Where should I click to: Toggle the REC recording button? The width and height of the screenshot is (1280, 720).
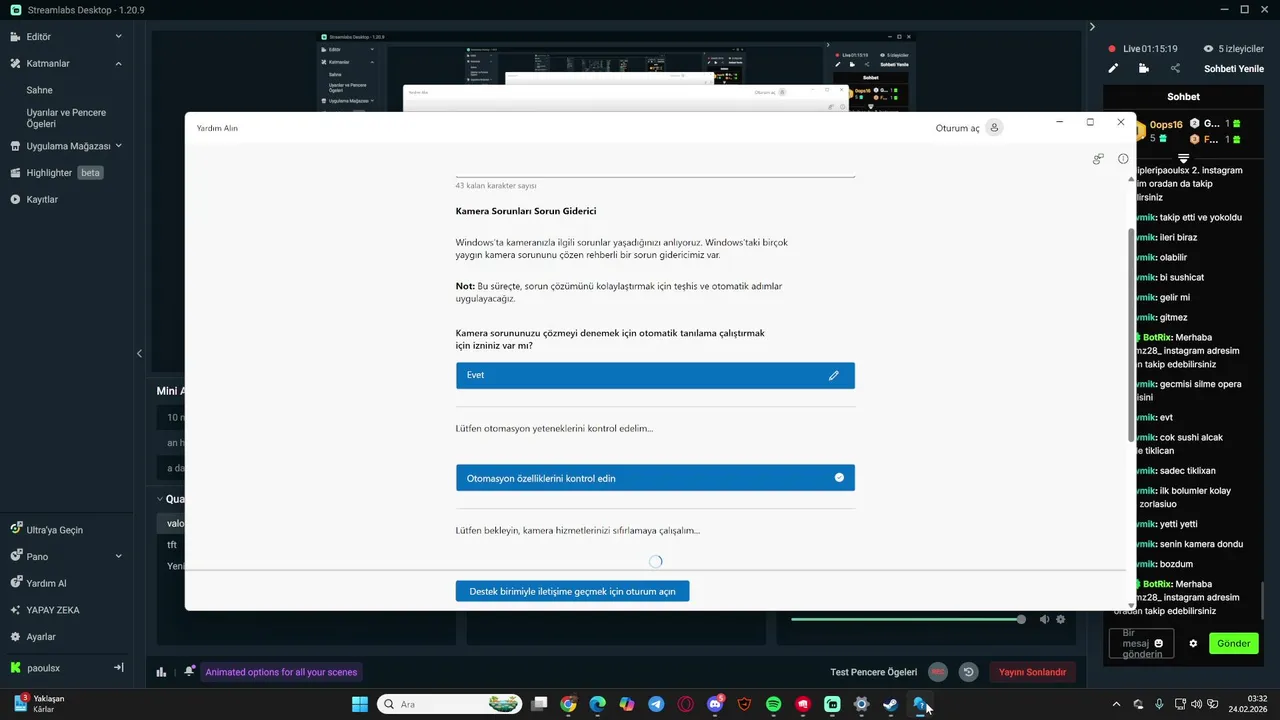(938, 672)
